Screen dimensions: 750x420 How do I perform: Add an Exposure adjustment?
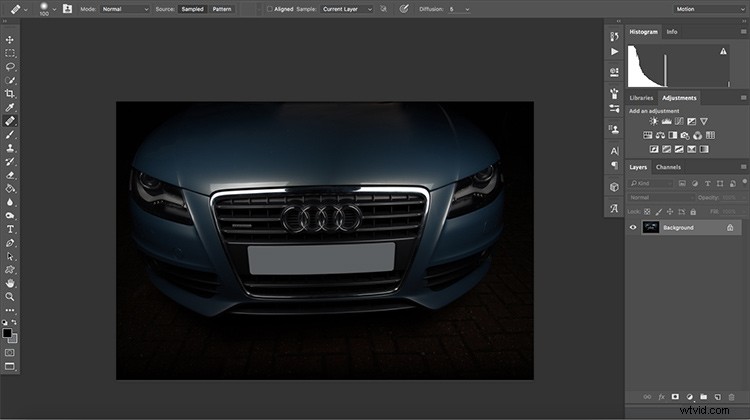[x=691, y=122]
